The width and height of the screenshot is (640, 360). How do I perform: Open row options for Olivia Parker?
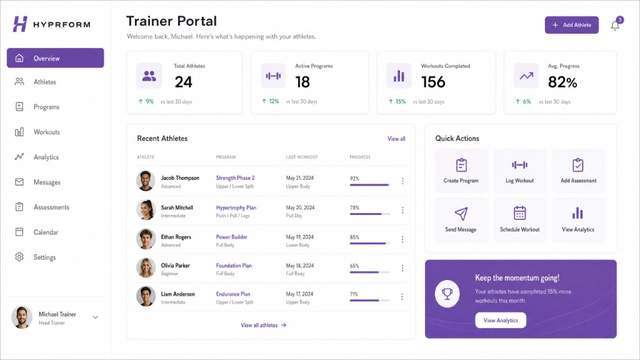402,268
